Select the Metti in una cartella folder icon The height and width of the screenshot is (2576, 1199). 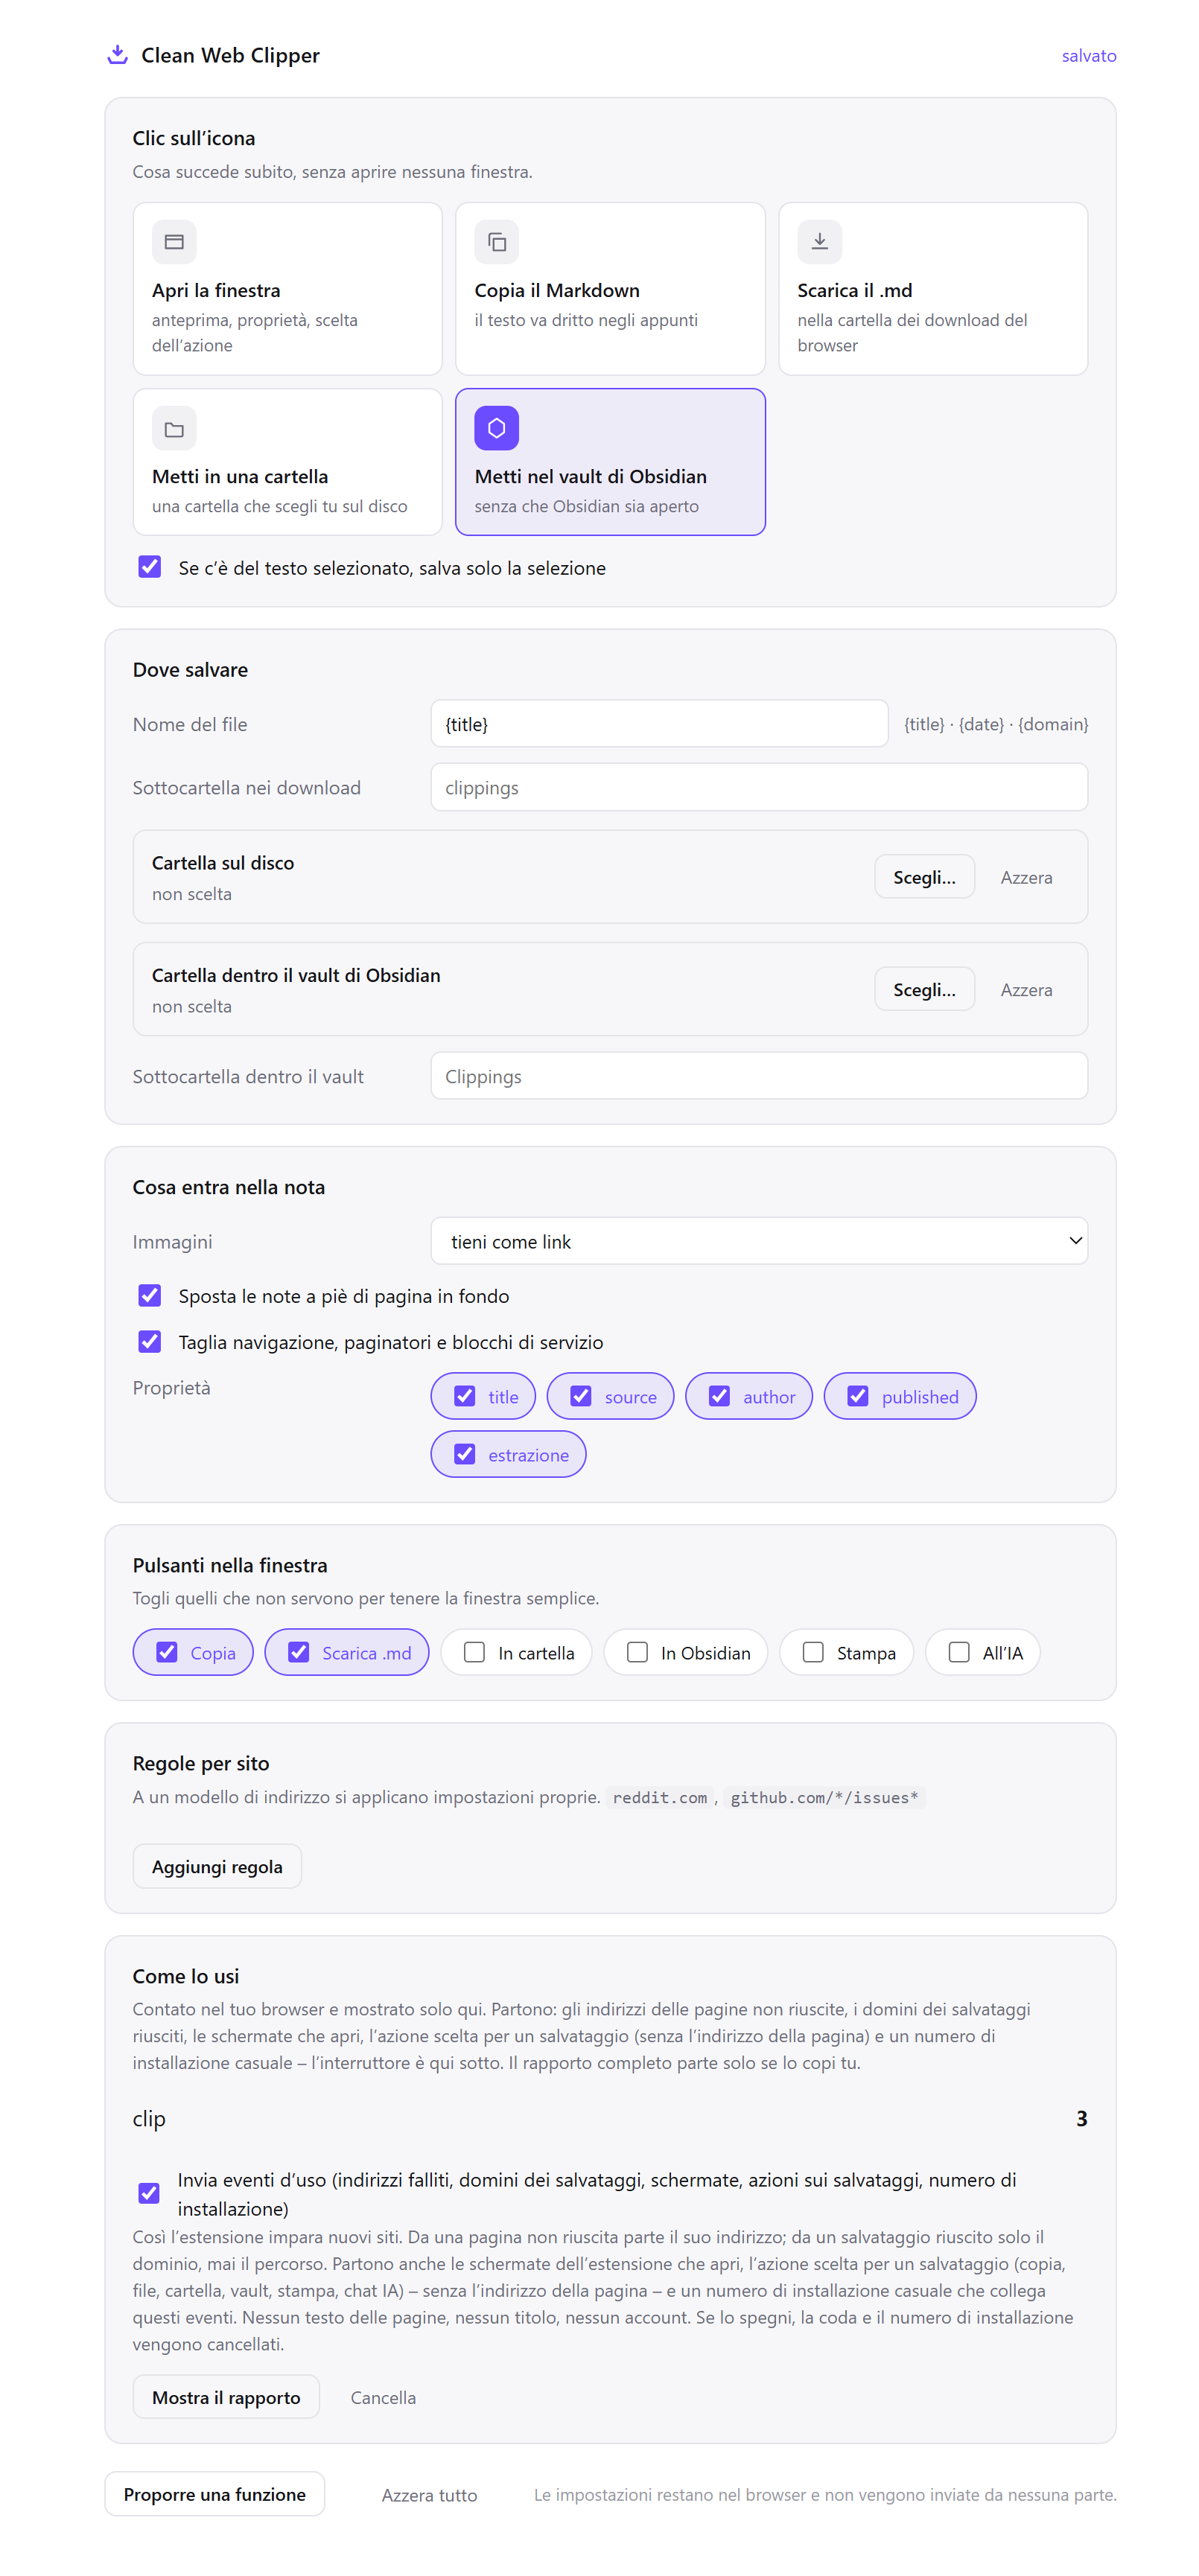(x=174, y=429)
